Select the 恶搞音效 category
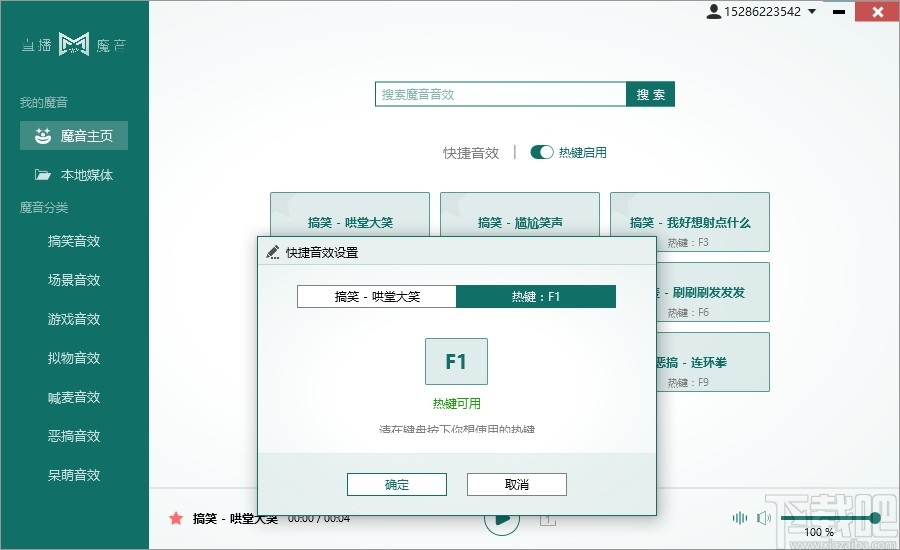 point(74,436)
